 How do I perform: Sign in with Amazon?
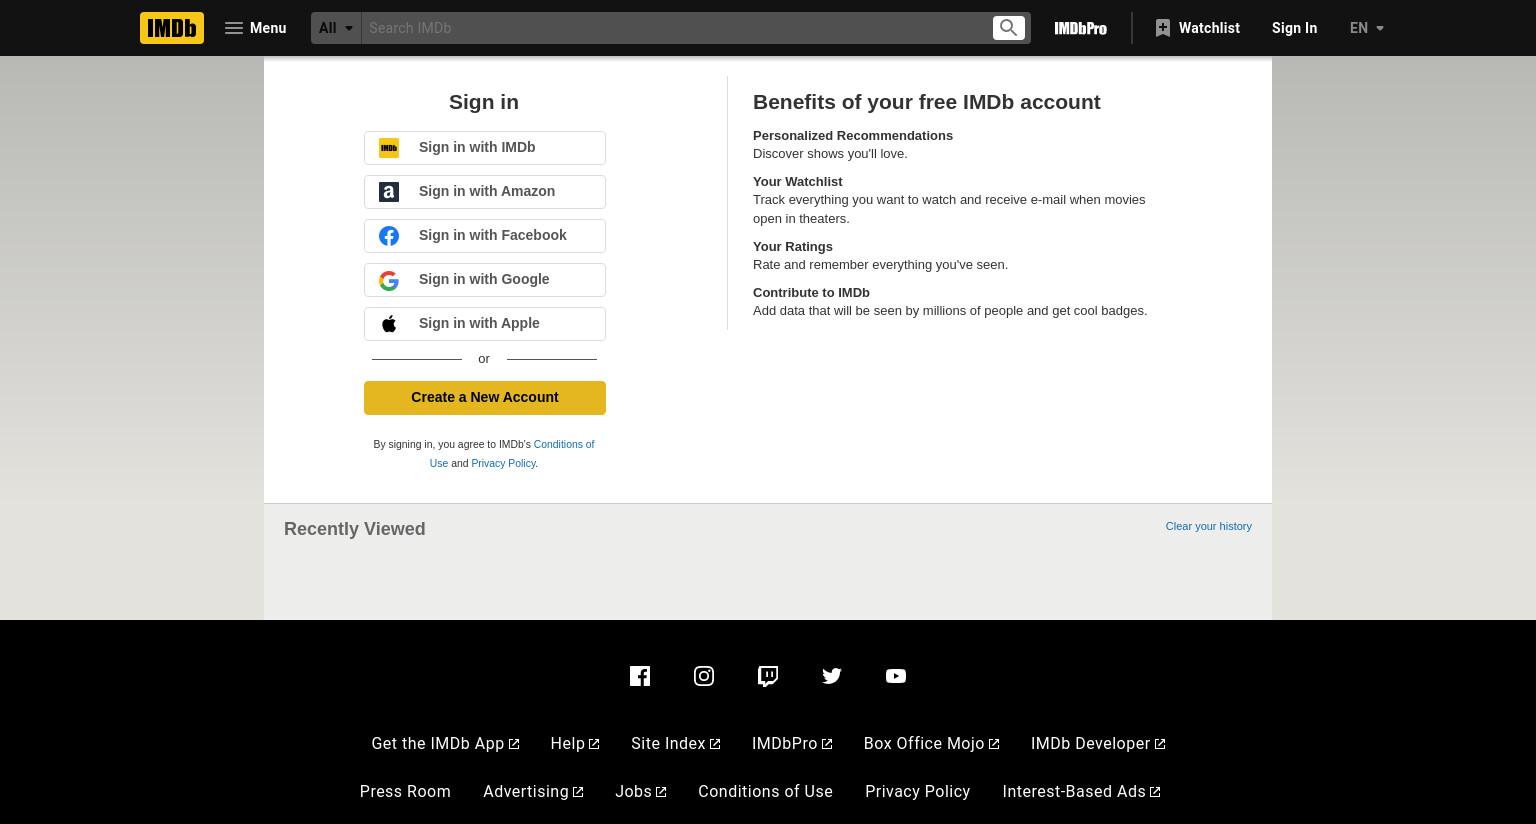tap(485, 192)
